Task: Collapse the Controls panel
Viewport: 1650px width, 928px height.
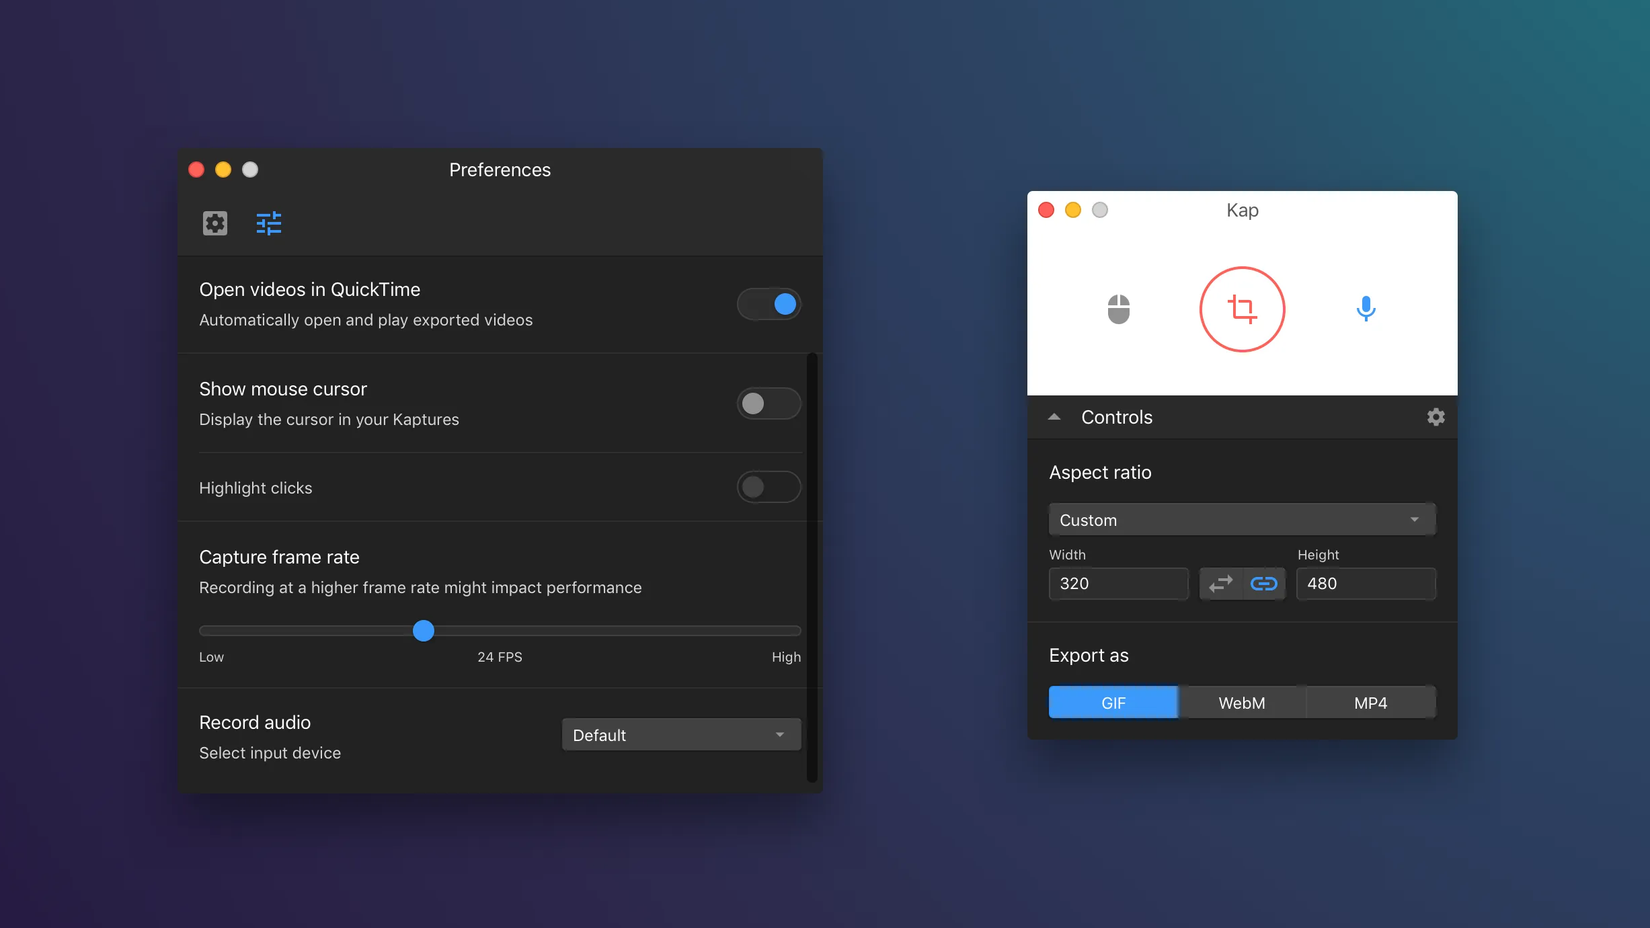Action: [x=1054, y=417]
